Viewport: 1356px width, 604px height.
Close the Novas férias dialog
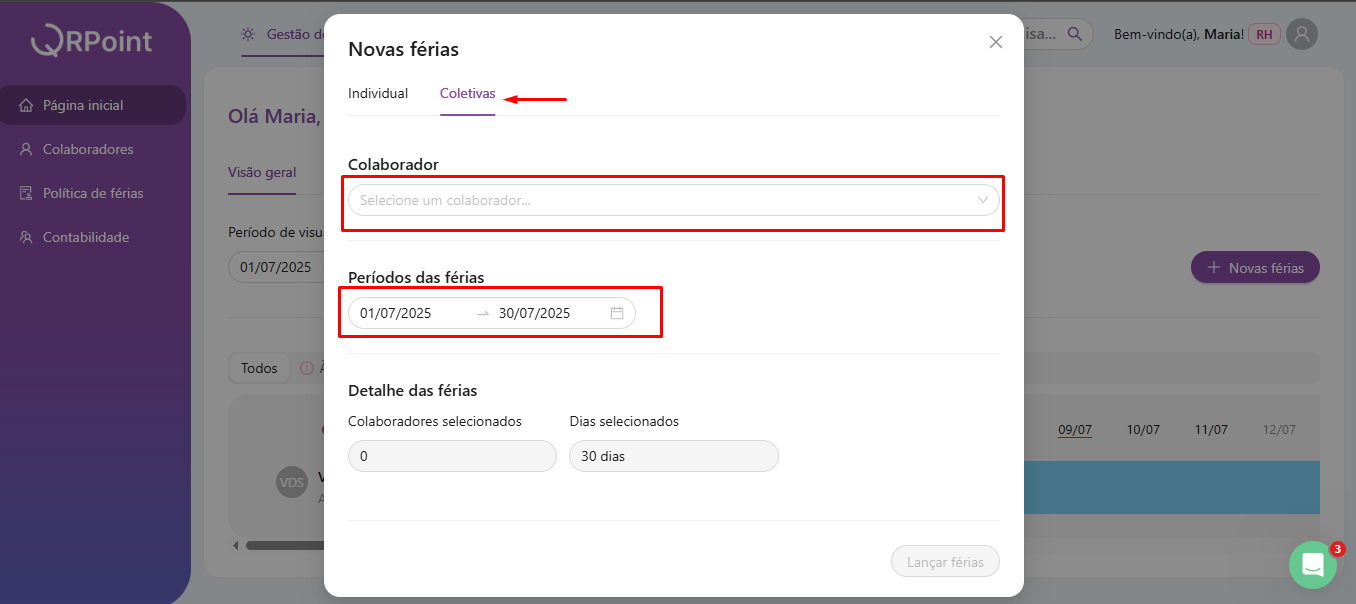point(995,42)
